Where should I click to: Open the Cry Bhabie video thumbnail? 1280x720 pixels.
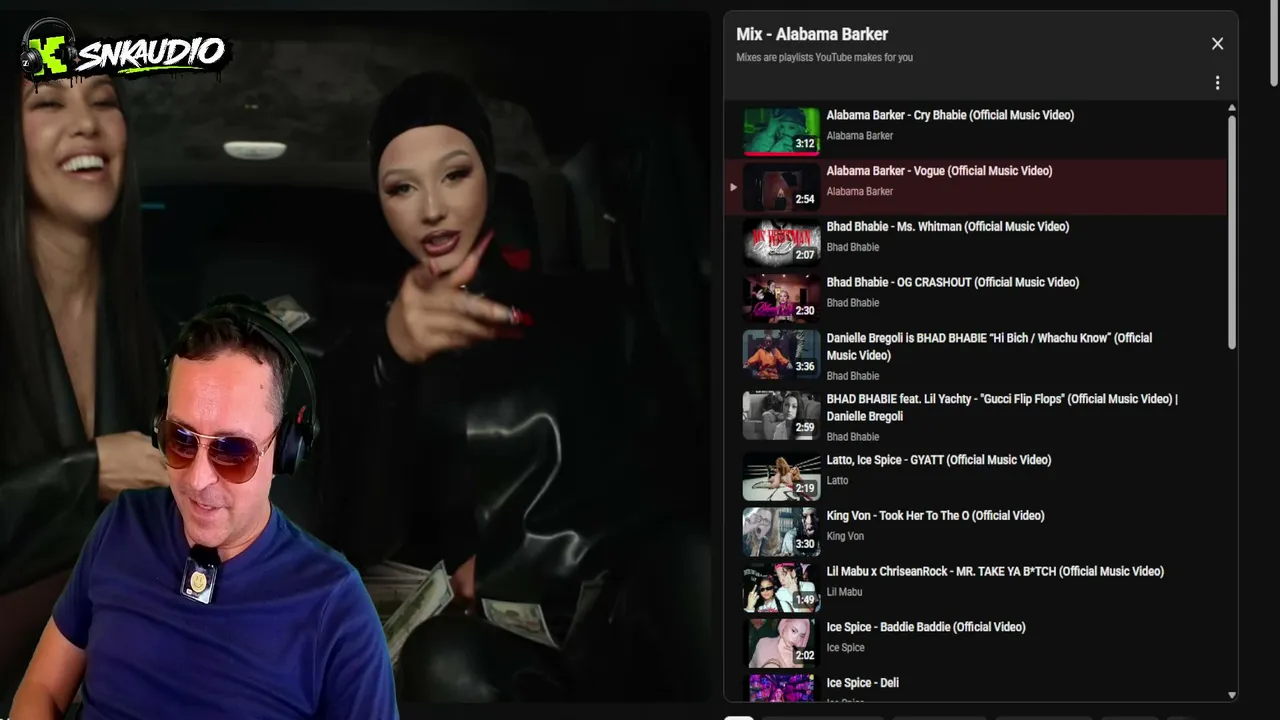[x=781, y=131]
